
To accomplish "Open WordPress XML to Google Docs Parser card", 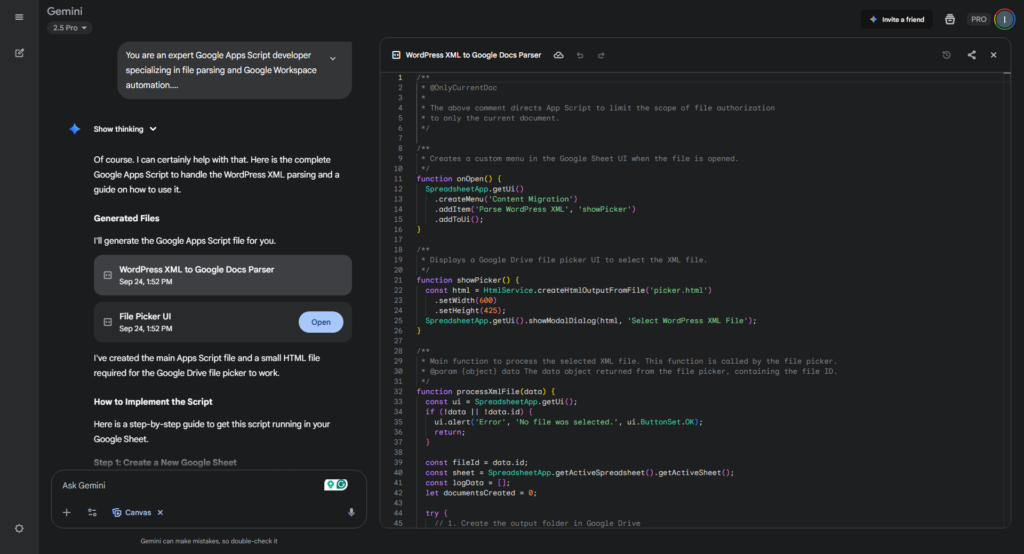I will pos(223,275).
